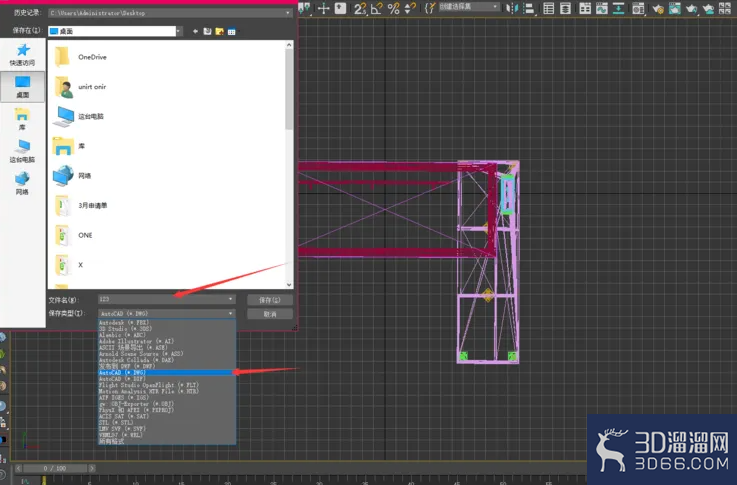Click the time slider showing 0 / 100
The height and width of the screenshot is (485, 737).
(x=55, y=468)
